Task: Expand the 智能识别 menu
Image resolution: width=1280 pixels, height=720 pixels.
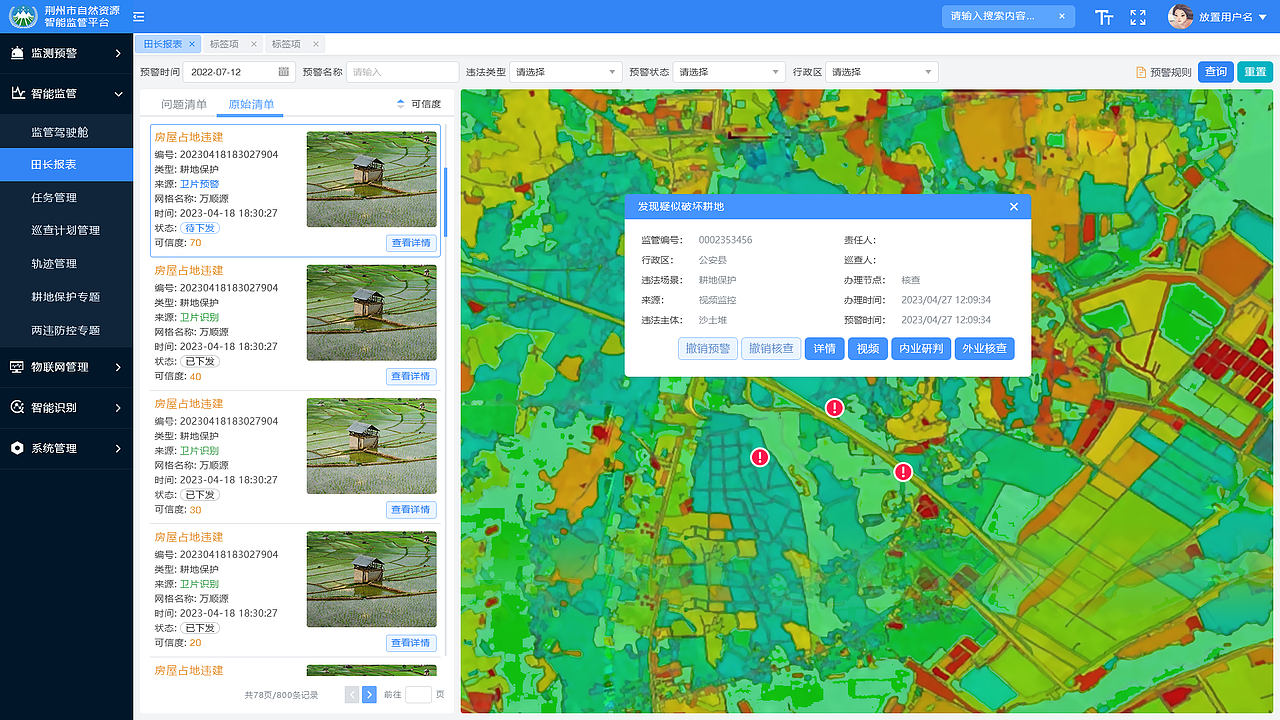Action: (118, 407)
